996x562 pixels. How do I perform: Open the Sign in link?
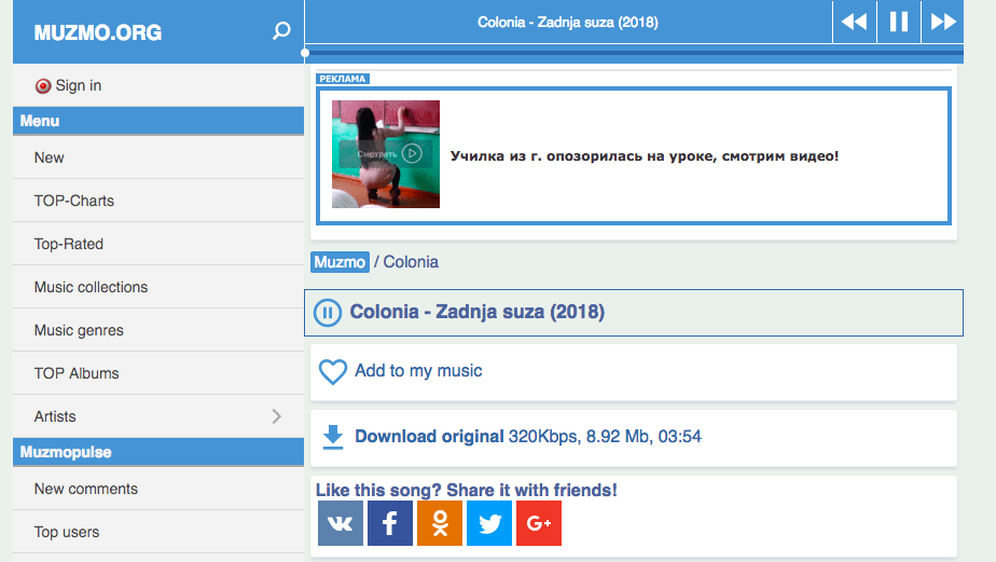coord(78,86)
